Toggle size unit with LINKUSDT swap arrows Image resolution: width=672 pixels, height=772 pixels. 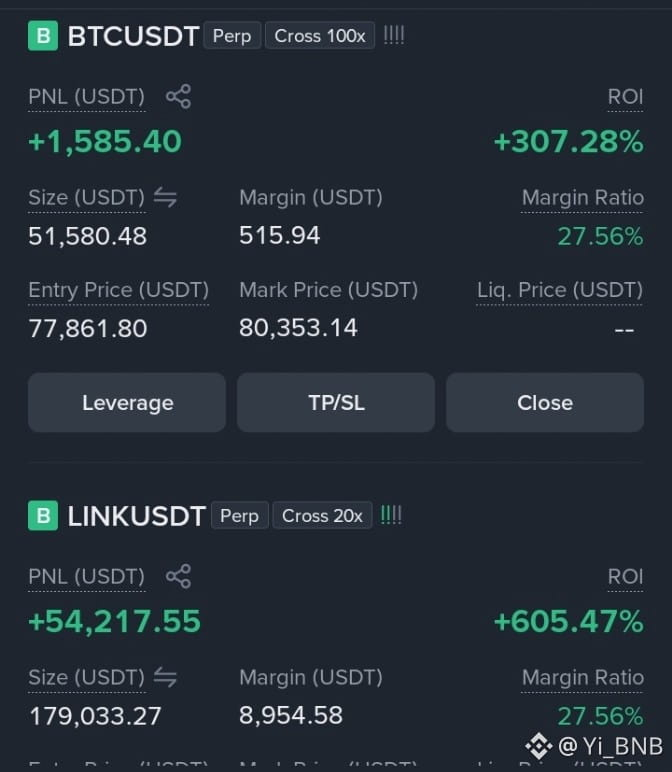pyautogui.click(x=165, y=677)
